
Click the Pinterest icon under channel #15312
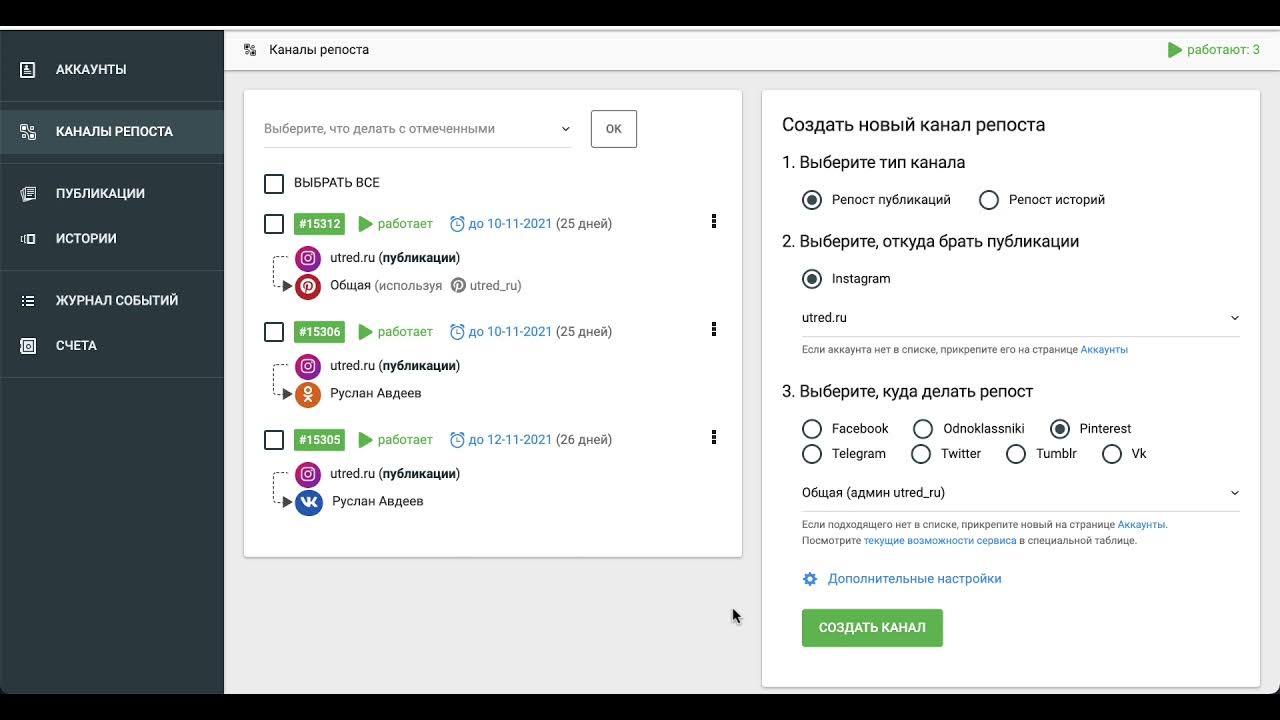point(308,286)
